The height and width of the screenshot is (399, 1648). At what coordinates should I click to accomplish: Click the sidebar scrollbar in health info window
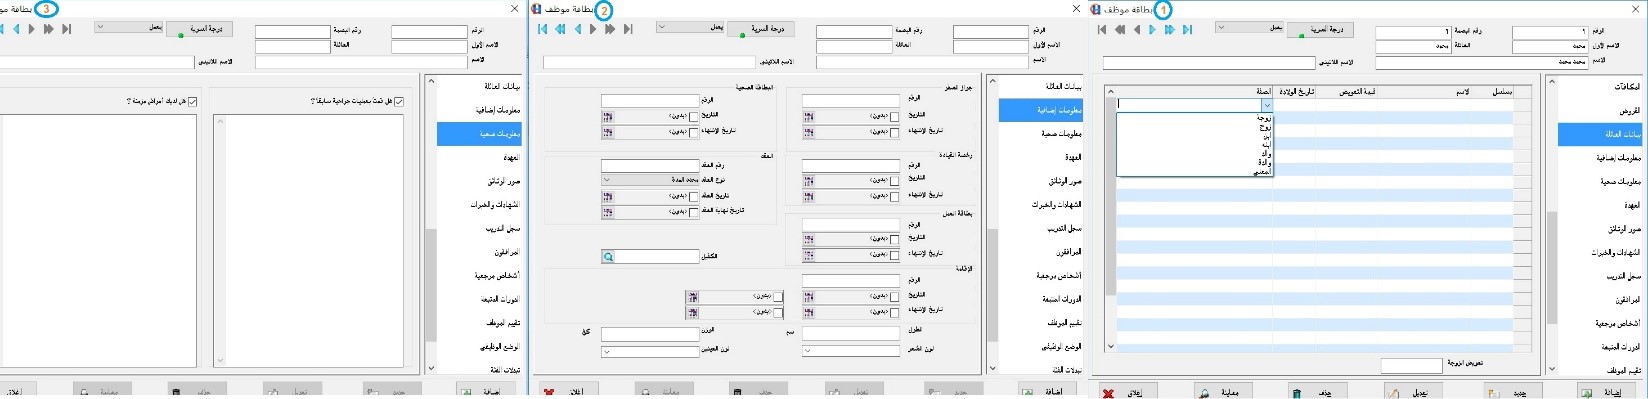[x=431, y=285]
